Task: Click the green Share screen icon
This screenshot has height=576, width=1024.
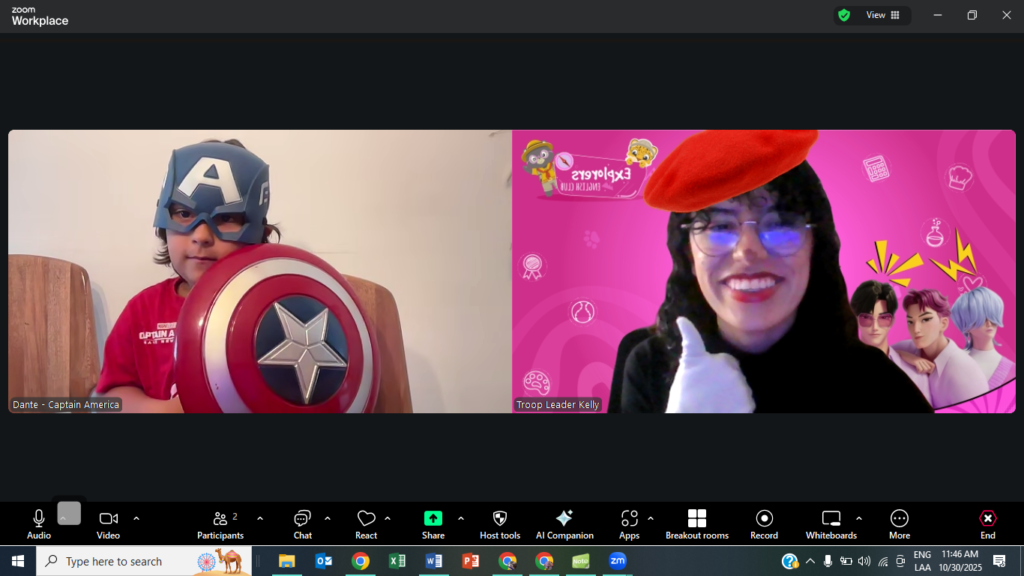Action: click(433, 518)
